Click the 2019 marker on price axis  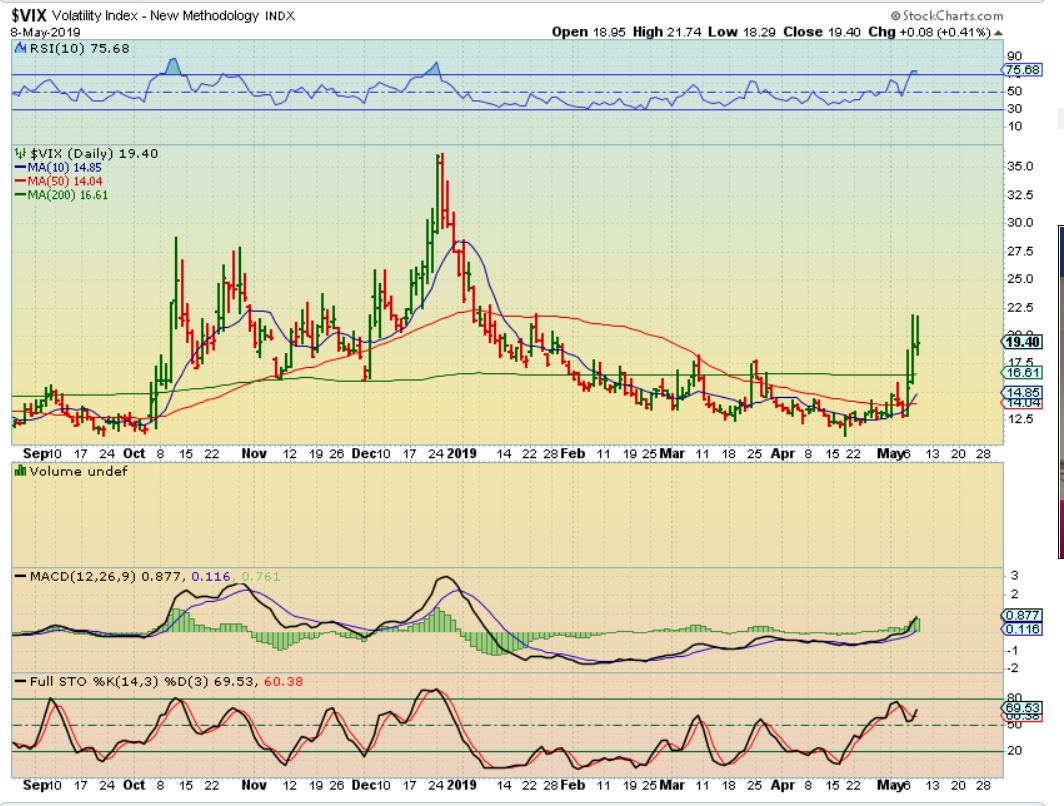pyautogui.click(x=462, y=453)
